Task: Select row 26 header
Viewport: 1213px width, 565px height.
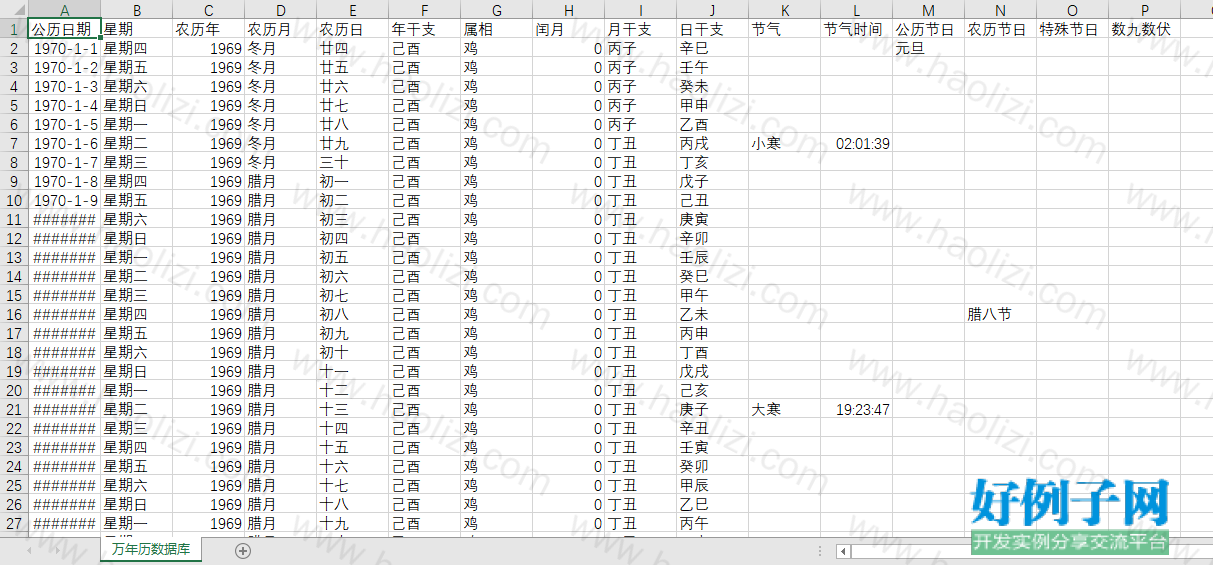Action: (14, 504)
